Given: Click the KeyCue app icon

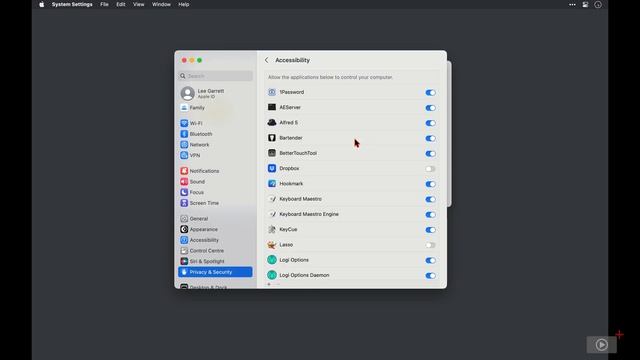Looking at the screenshot, I should [x=272, y=229].
